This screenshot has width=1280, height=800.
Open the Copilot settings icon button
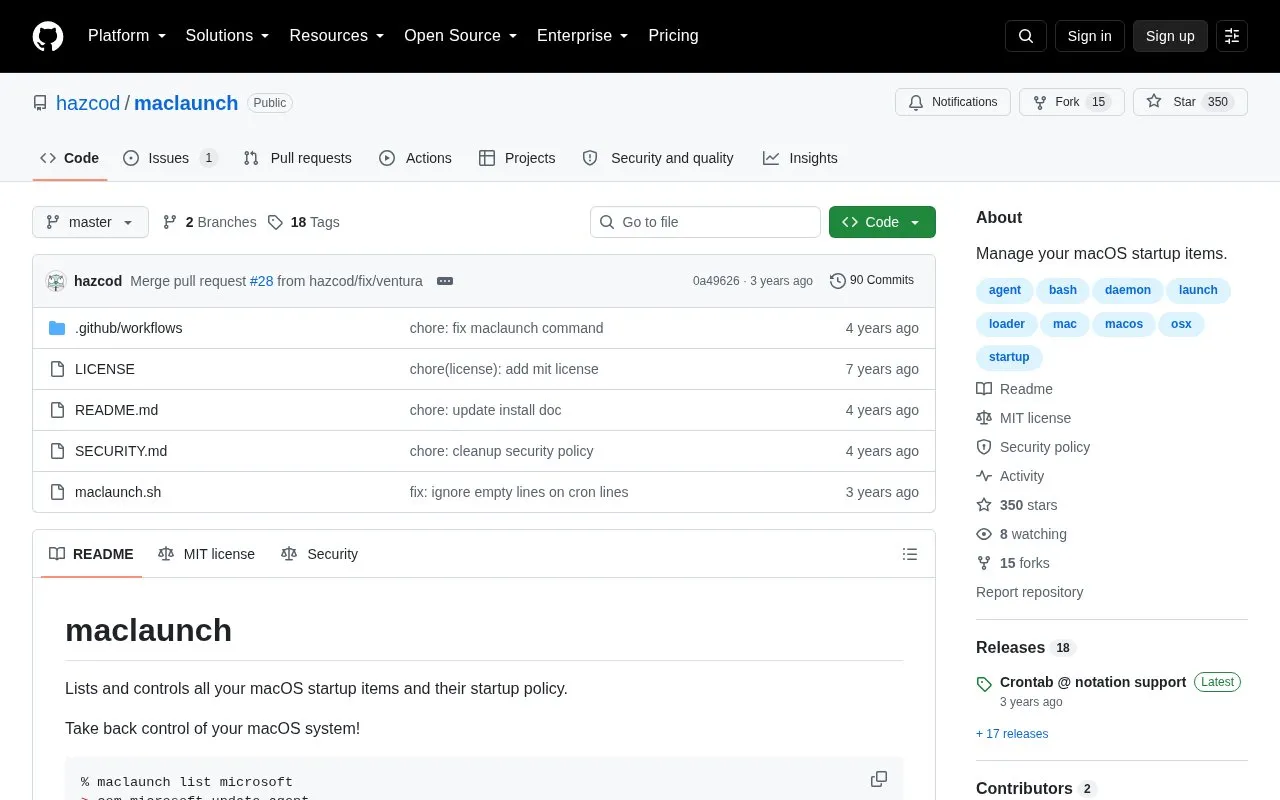[x=1232, y=36]
